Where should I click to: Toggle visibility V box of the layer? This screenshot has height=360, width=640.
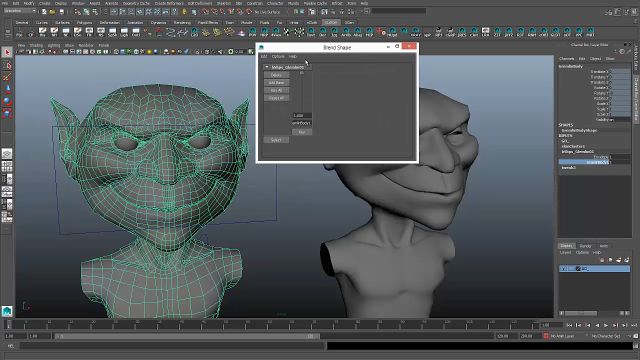[563, 269]
